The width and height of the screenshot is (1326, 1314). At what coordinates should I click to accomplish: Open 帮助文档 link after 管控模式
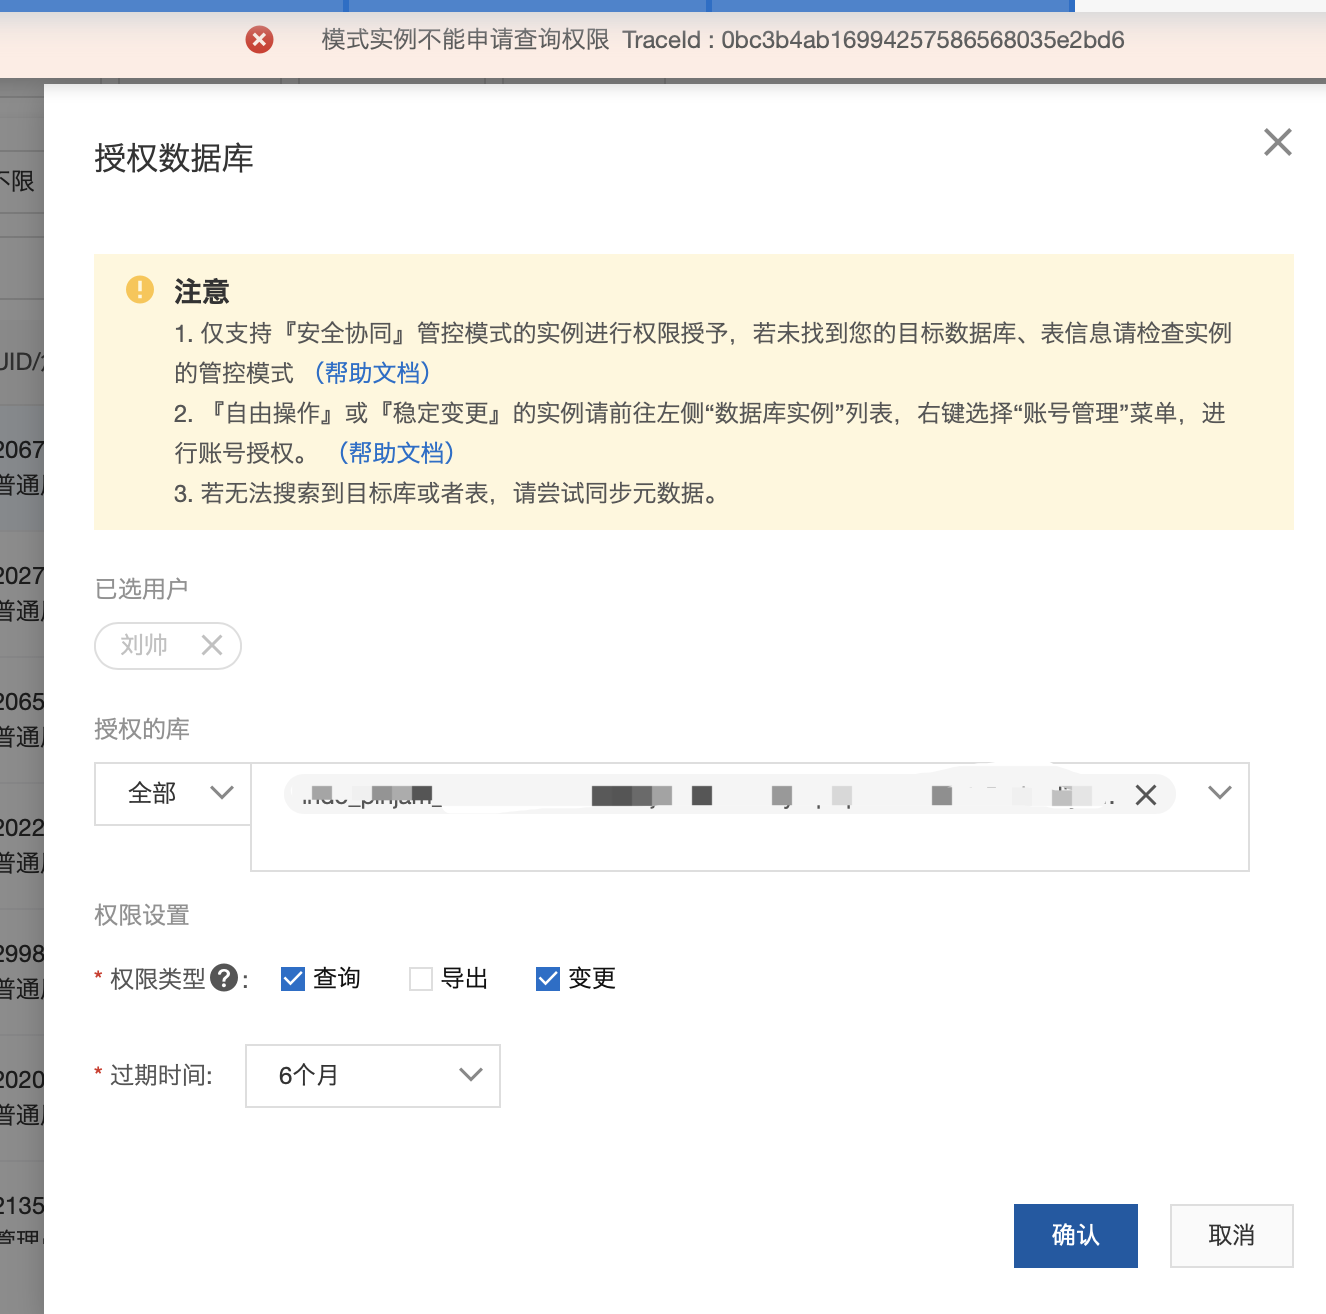tap(372, 373)
